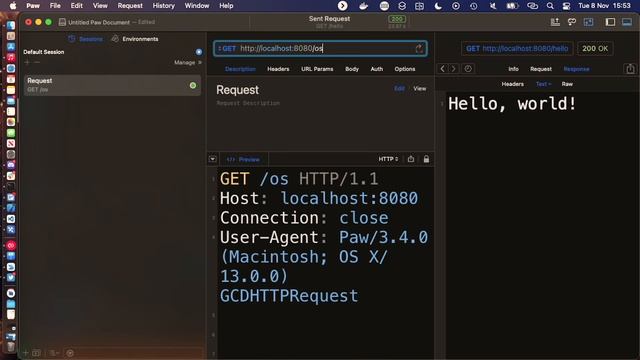The image size is (640, 360).
Task: Open the File menu
Action: click(x=55, y=6)
